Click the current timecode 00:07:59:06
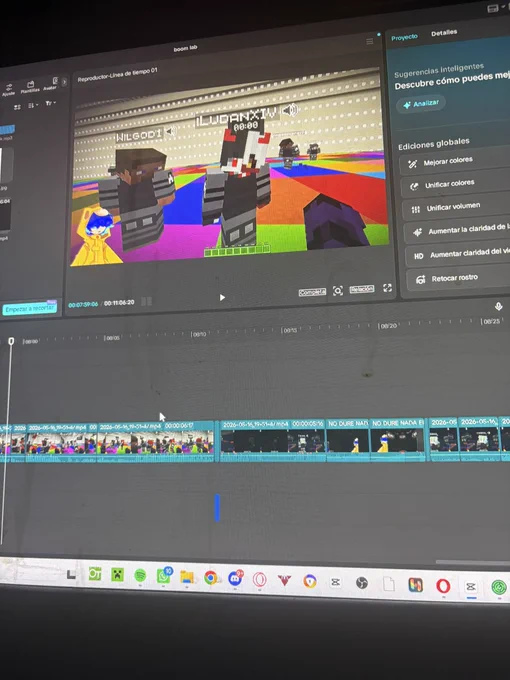 [x=83, y=304]
